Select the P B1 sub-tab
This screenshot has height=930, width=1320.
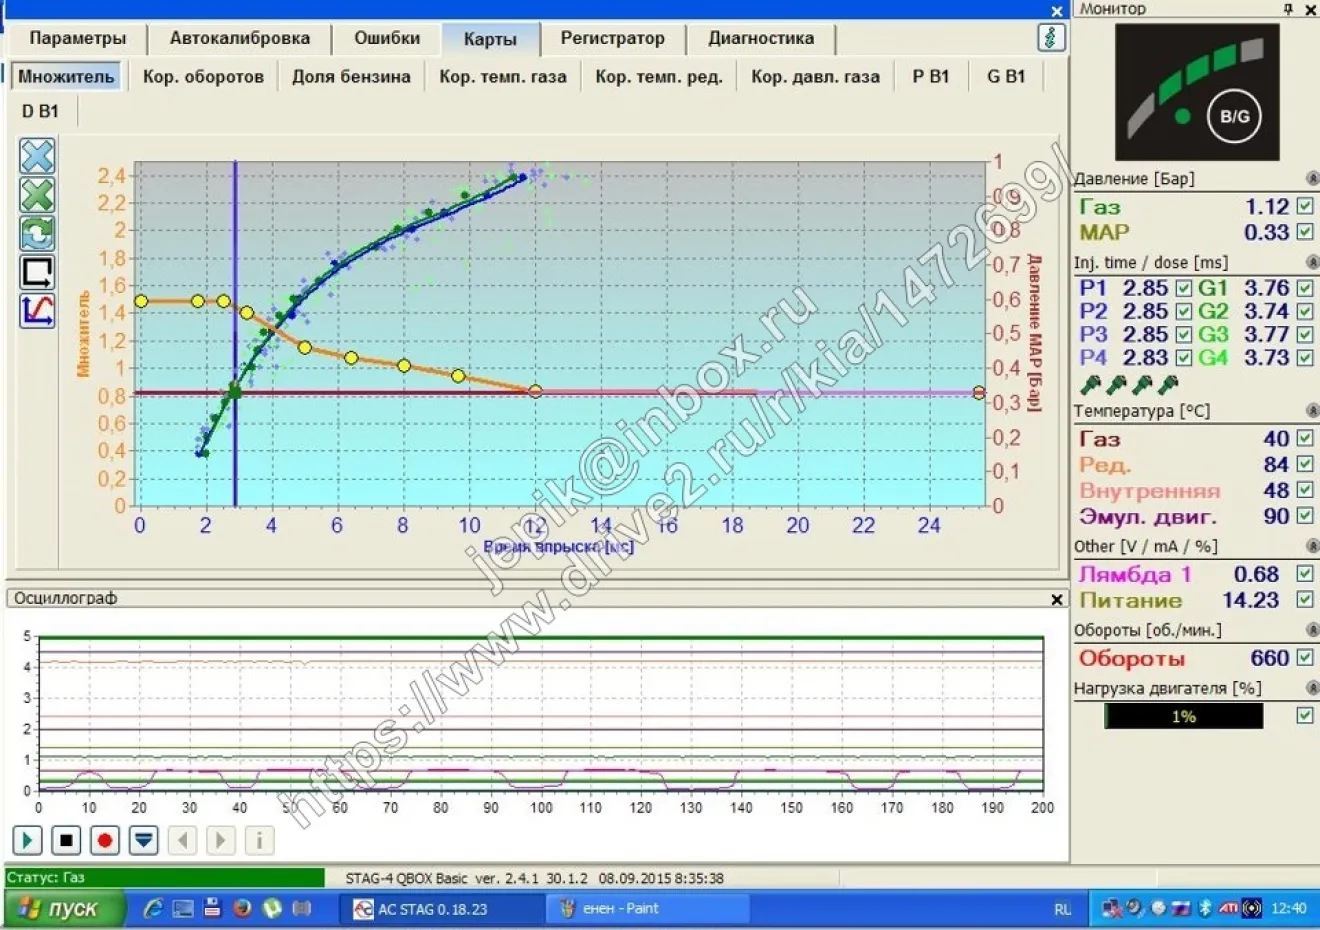pyautogui.click(x=930, y=76)
